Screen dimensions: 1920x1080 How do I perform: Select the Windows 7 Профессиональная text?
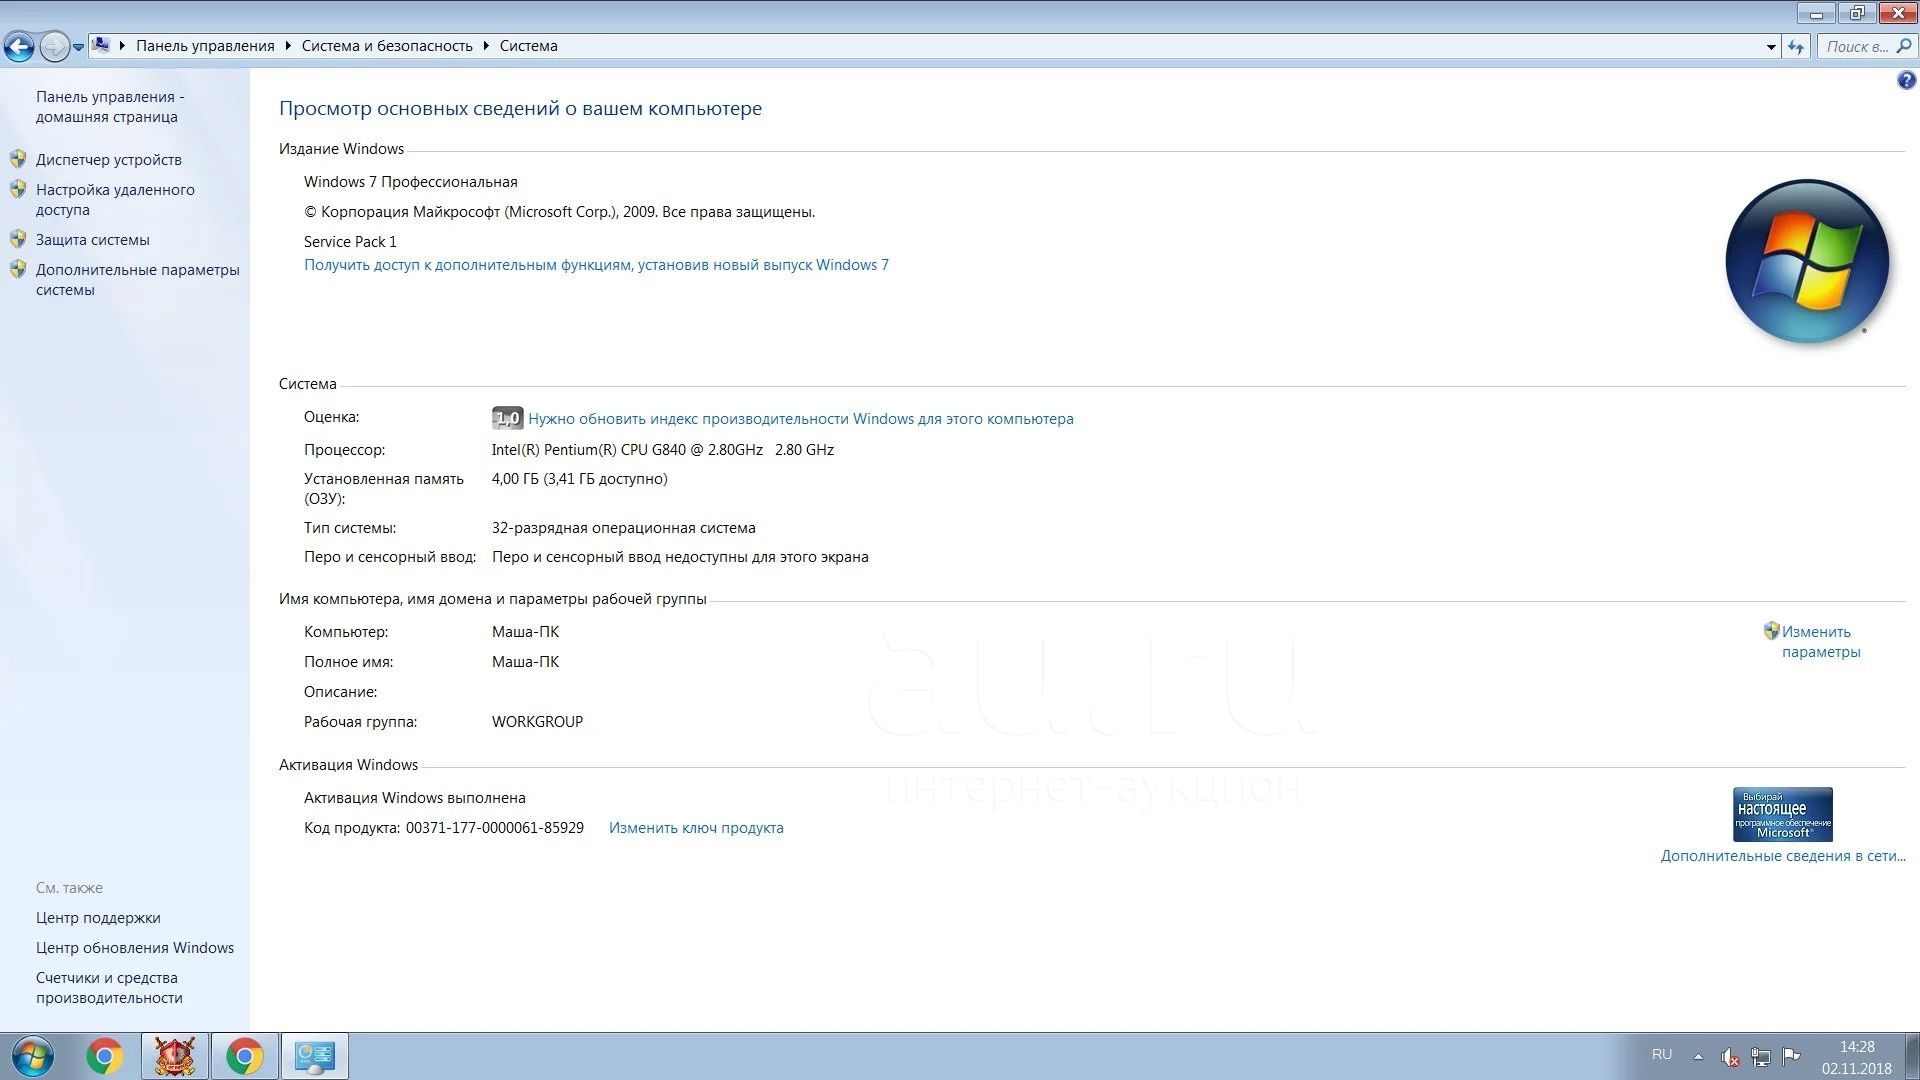(x=411, y=182)
